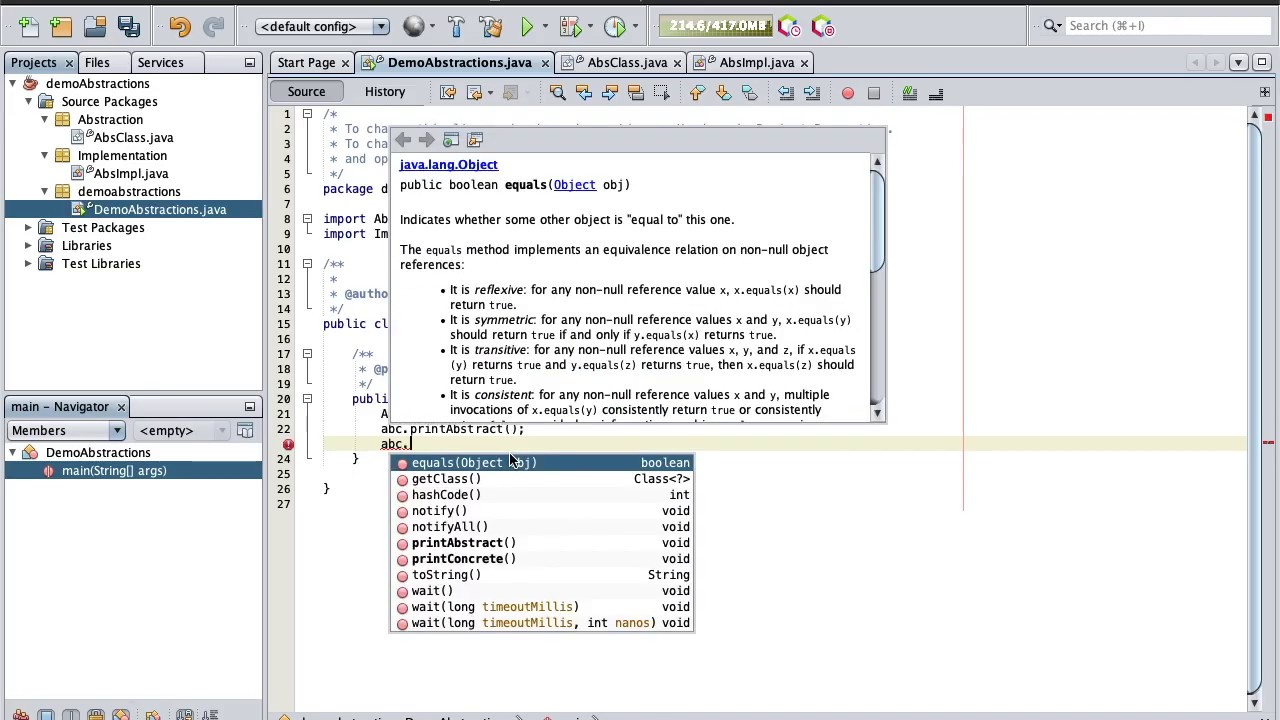Select printAbstract() from the completion list
The height and width of the screenshot is (720, 1280).
point(541,543)
